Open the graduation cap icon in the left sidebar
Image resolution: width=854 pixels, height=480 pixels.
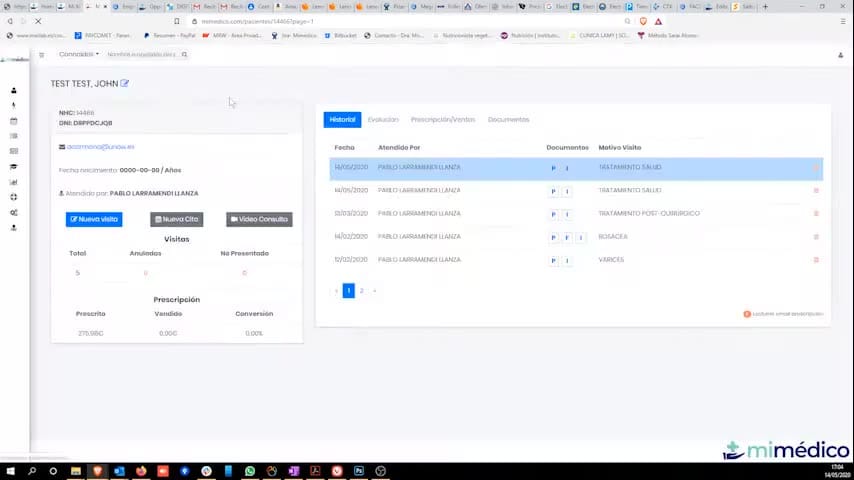coord(14,167)
